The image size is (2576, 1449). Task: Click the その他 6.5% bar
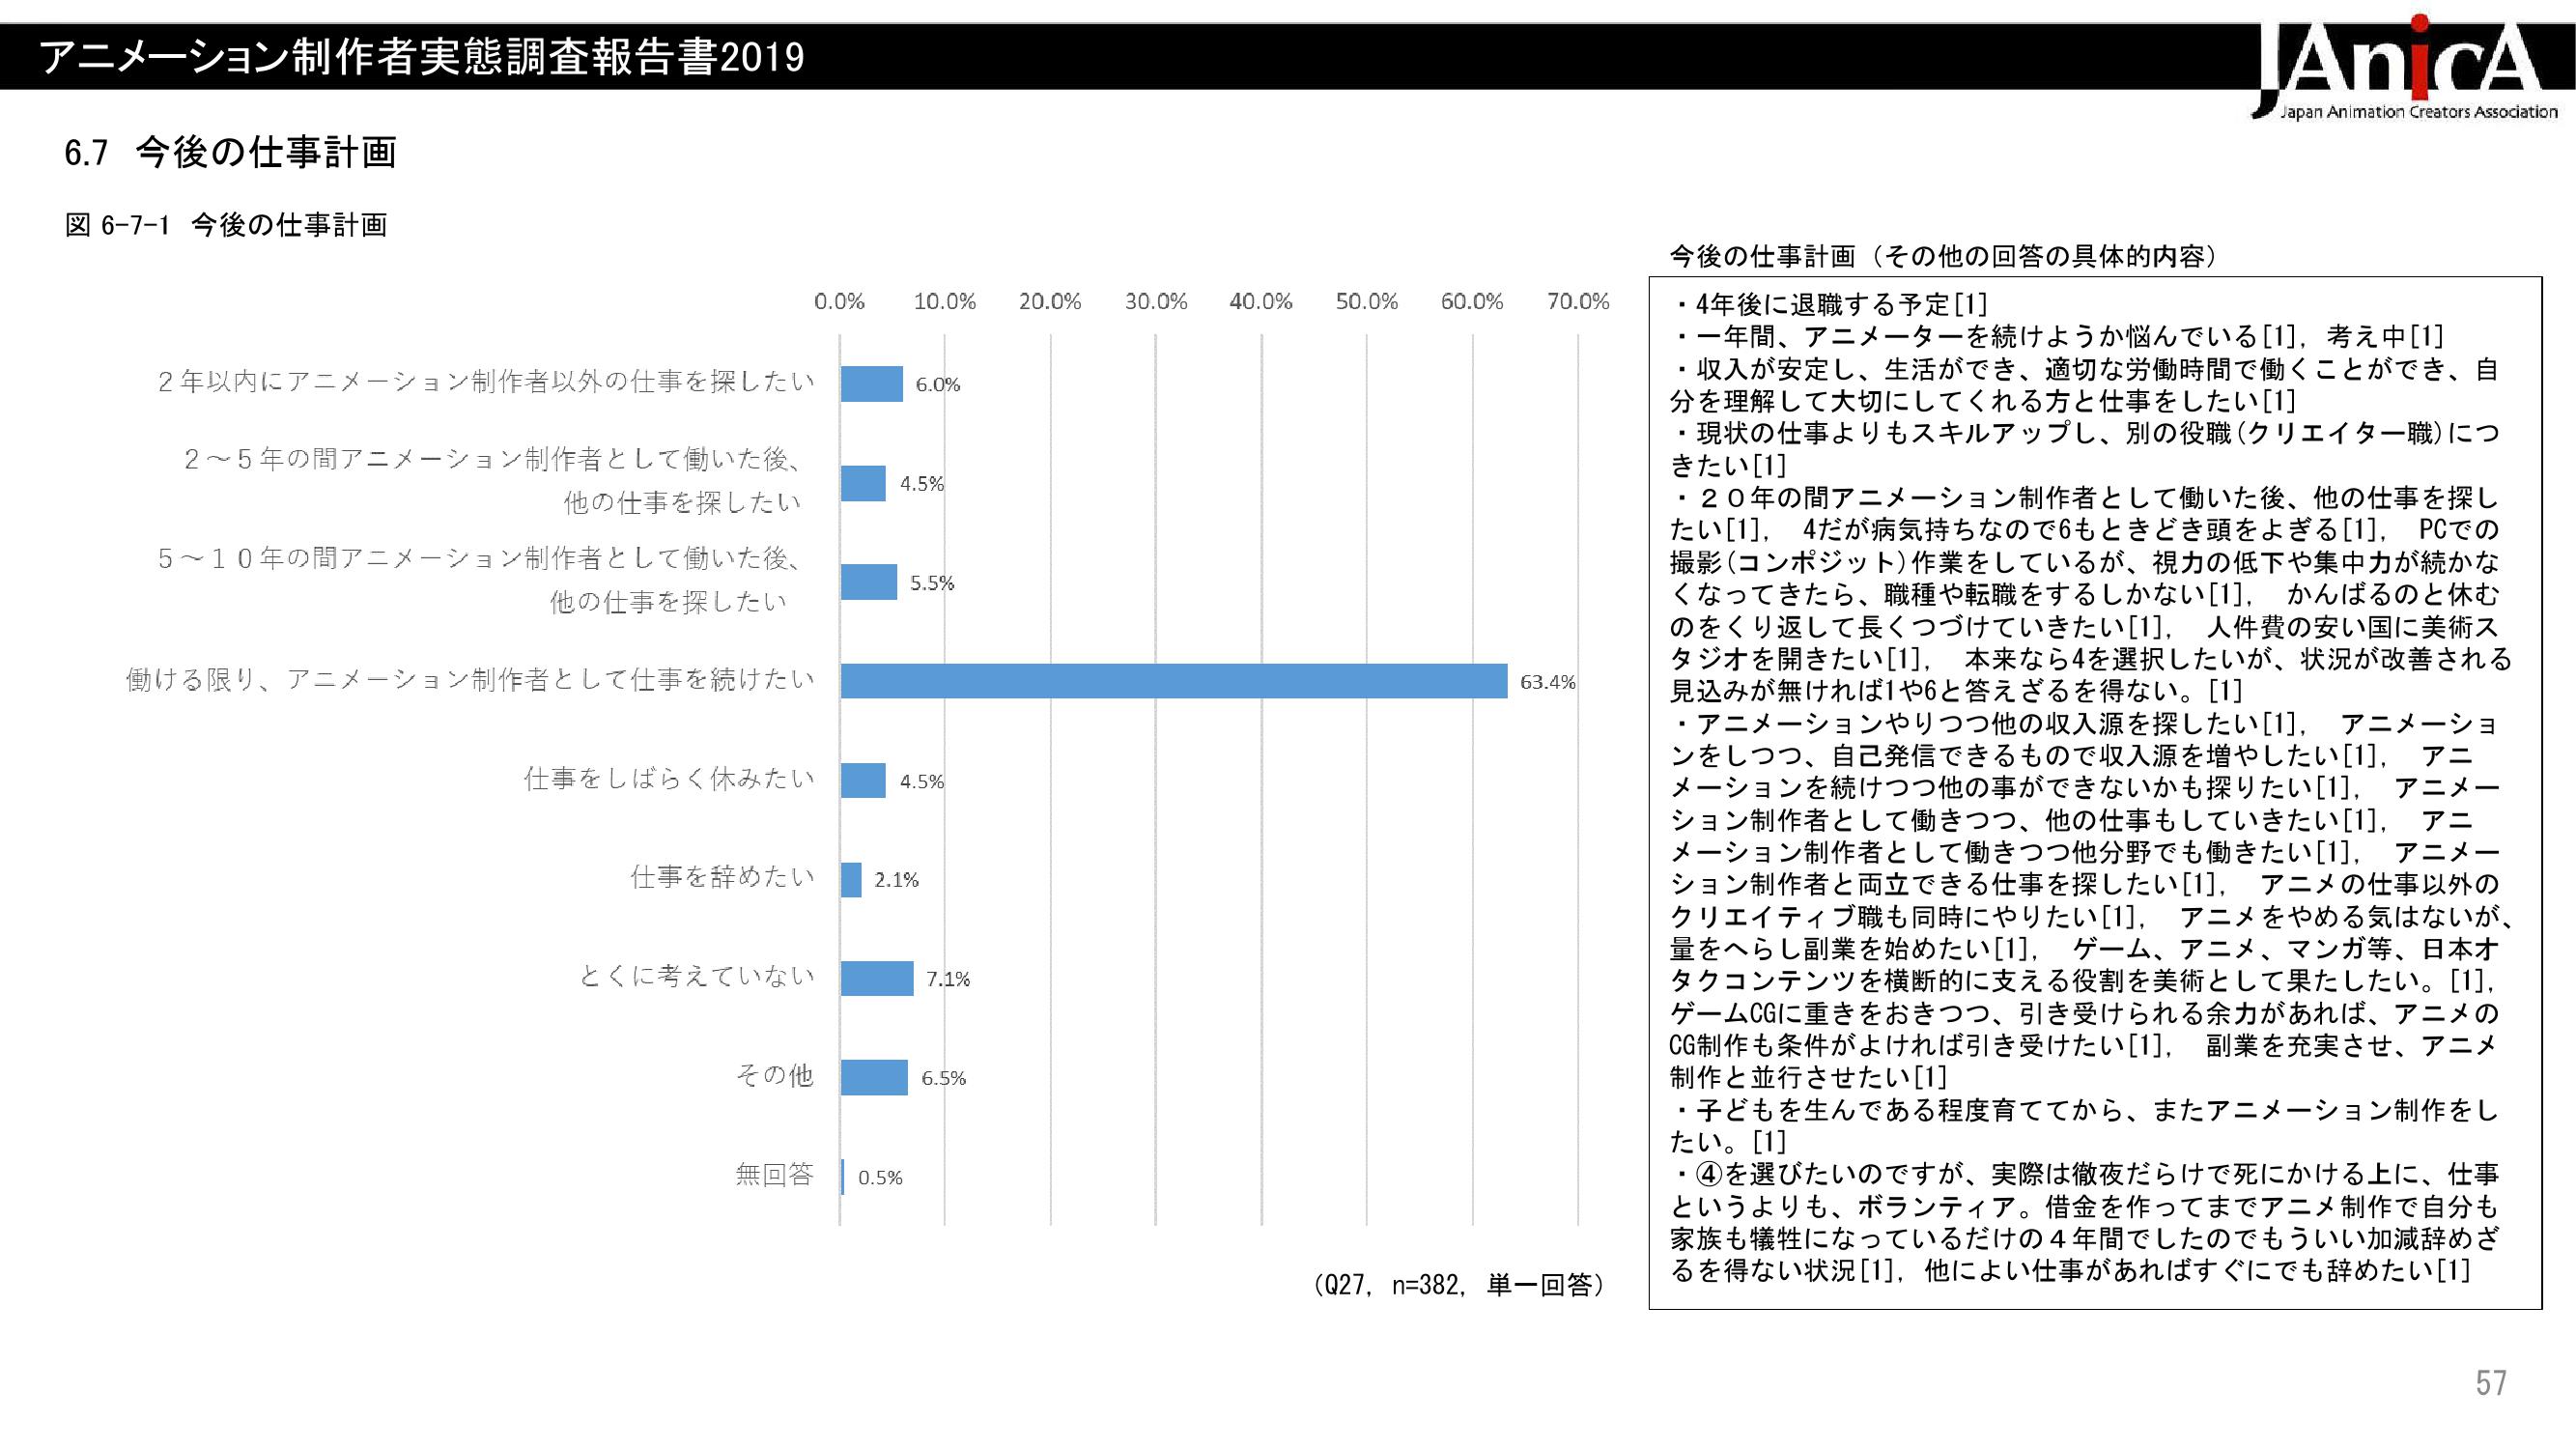point(873,1077)
